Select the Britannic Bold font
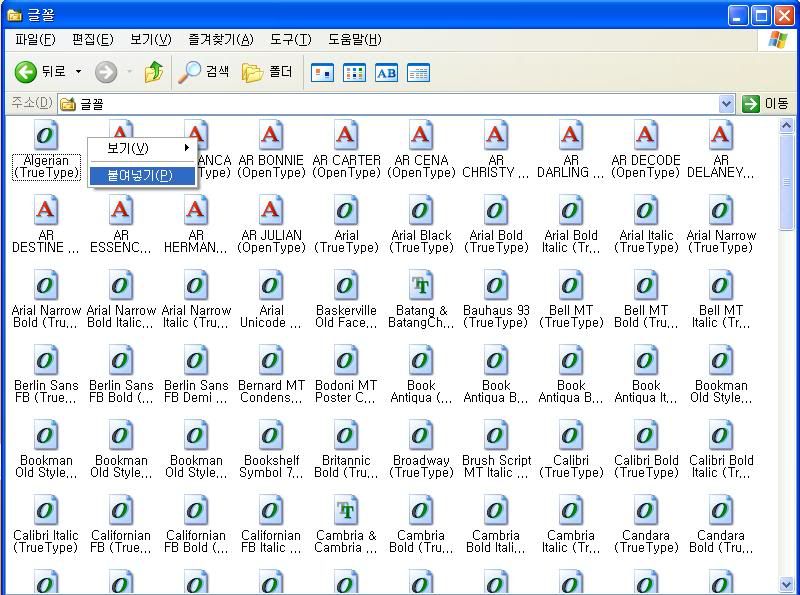 (346, 450)
